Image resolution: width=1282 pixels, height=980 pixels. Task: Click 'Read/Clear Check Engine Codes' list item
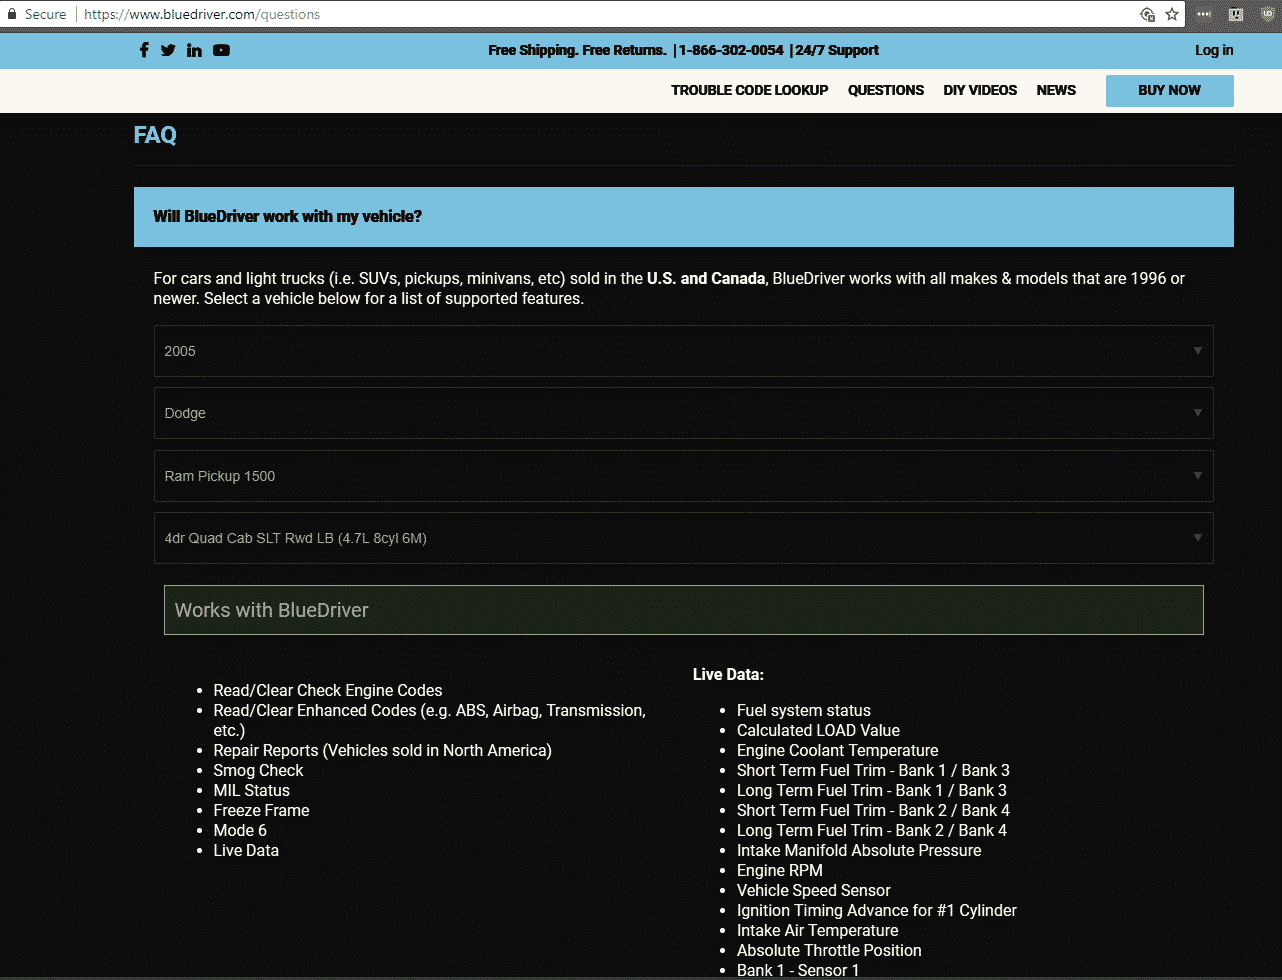click(328, 690)
